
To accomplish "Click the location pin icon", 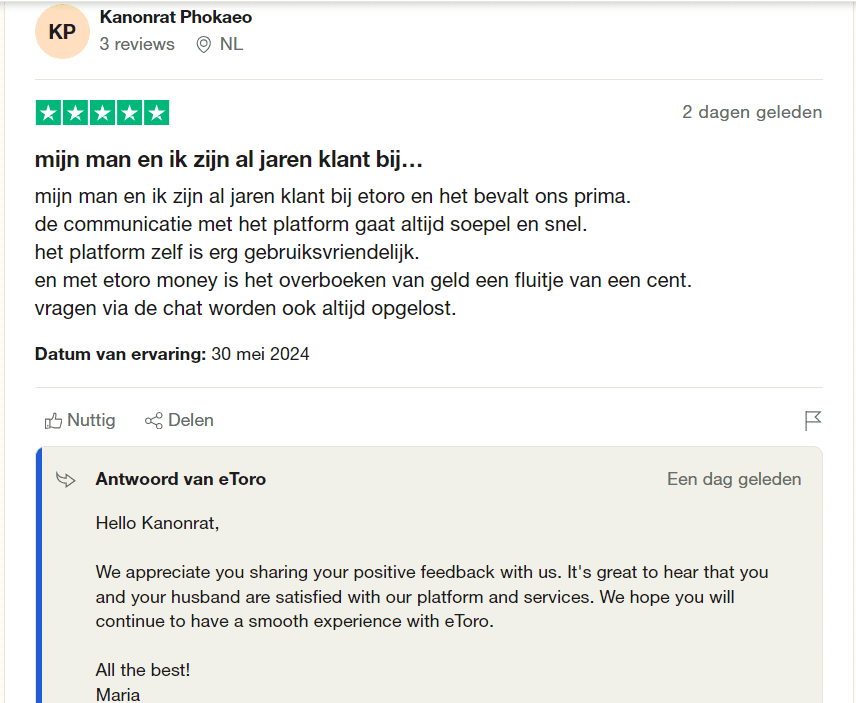I will pos(204,44).
